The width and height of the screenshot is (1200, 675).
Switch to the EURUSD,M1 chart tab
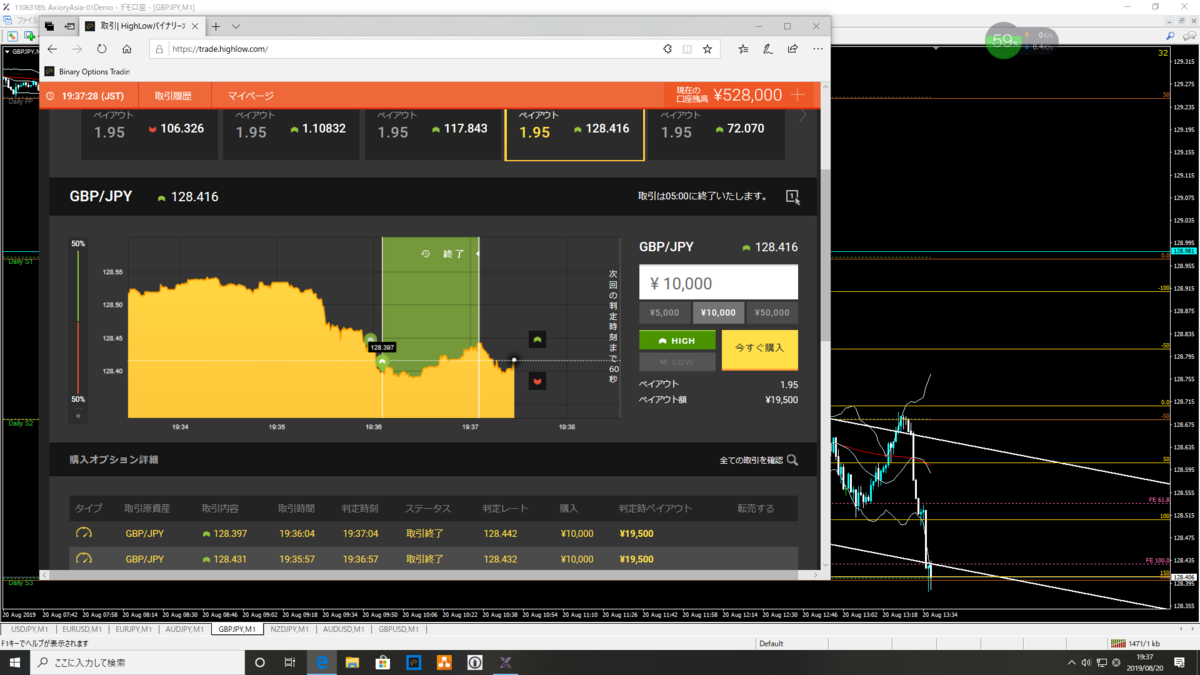81,629
